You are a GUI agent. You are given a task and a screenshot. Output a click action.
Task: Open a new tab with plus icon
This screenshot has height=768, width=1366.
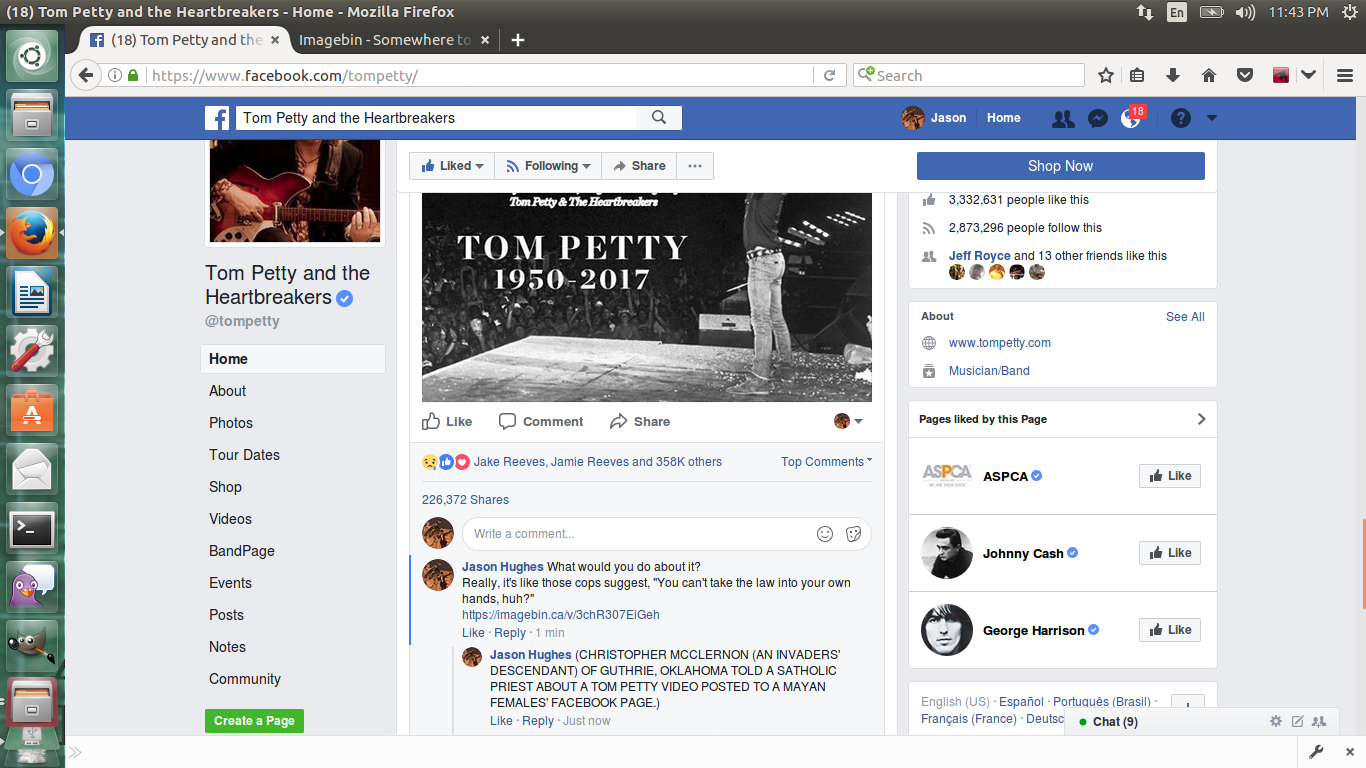(x=517, y=40)
